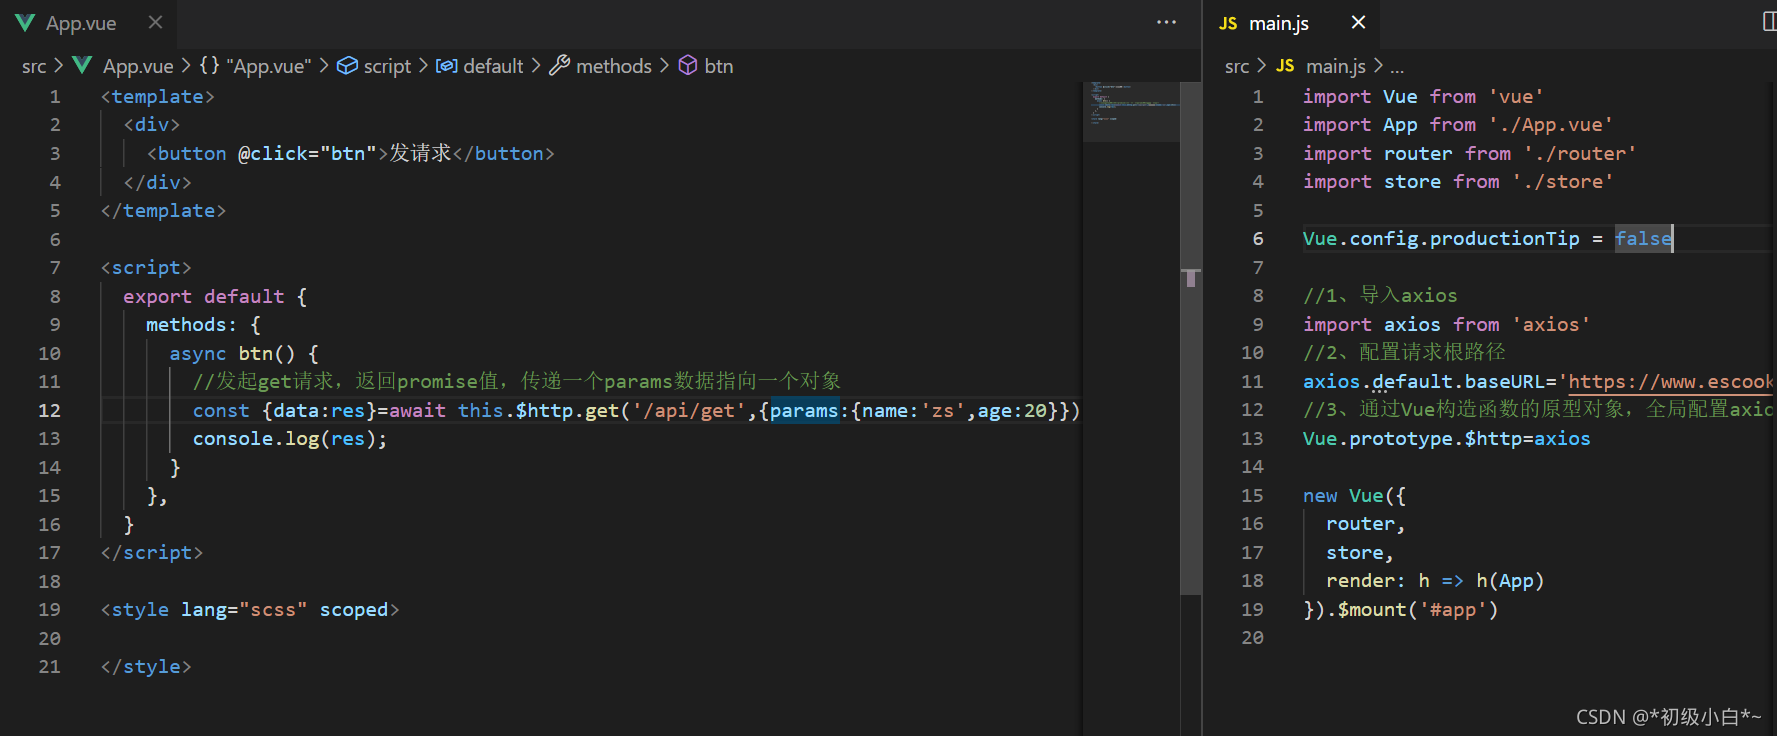Click "Vue.prototype.$http=axios" line

1446,439
